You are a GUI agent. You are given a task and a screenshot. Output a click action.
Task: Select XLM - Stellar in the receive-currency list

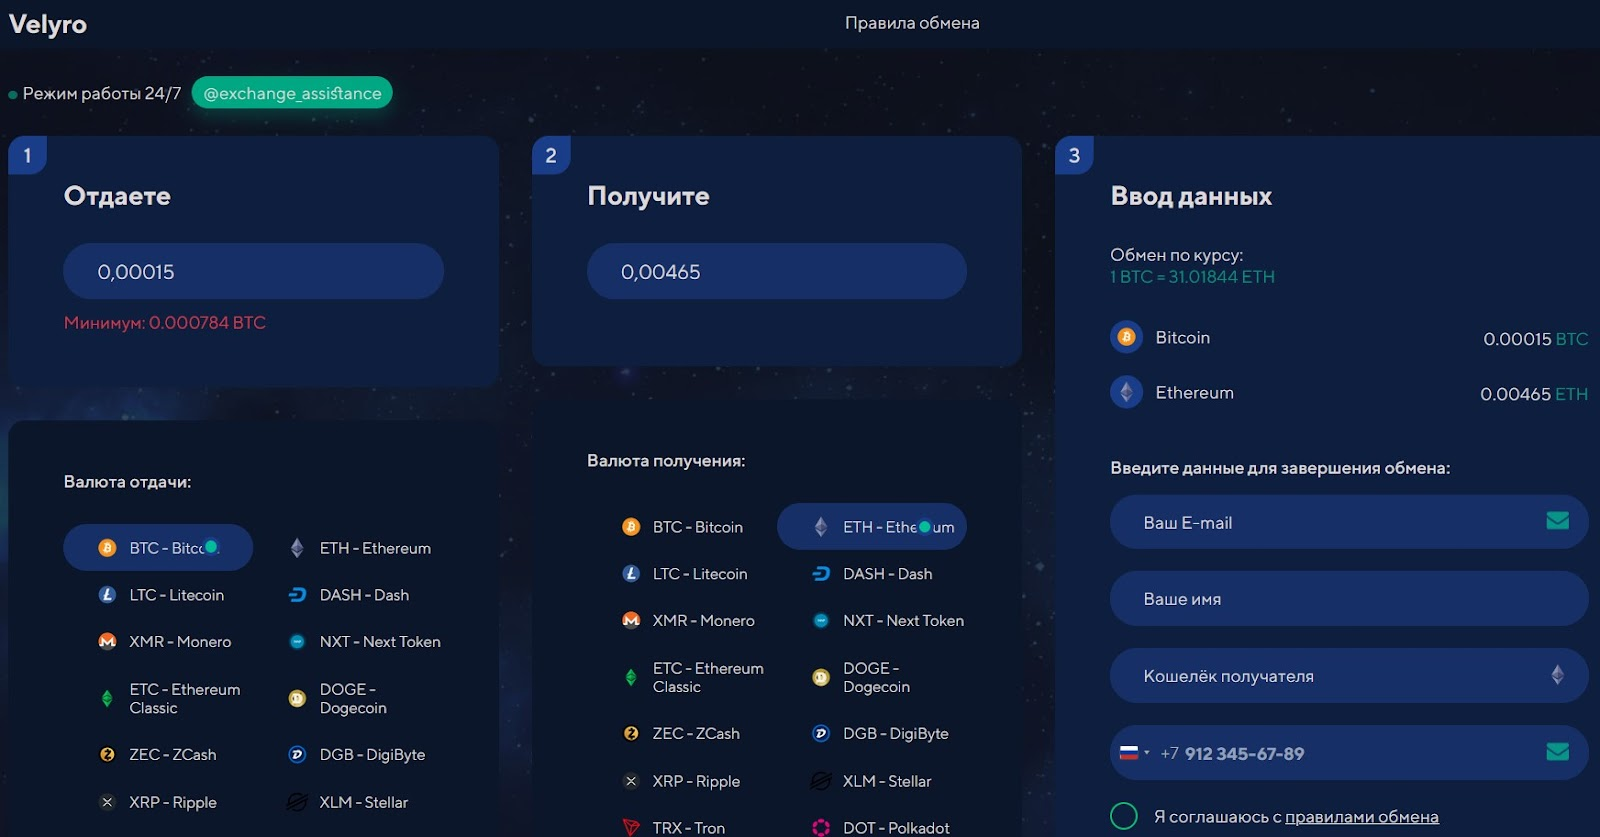point(872,781)
